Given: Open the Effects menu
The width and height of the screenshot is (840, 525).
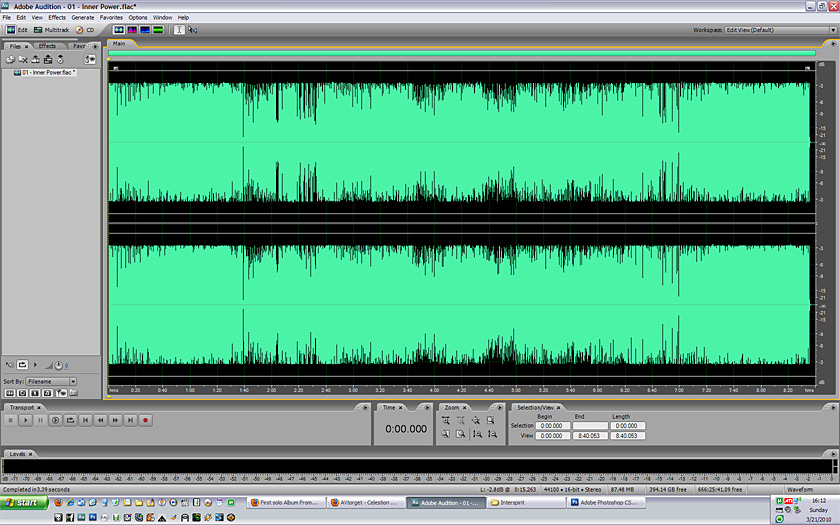Looking at the screenshot, I should [57, 17].
